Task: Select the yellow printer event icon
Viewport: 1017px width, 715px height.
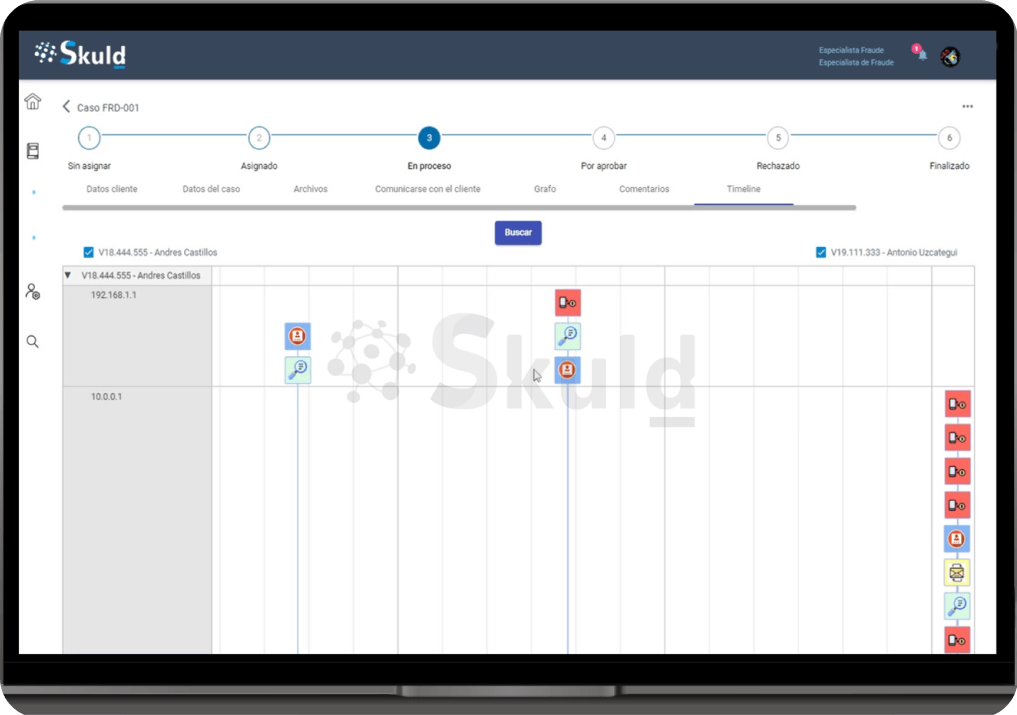Action: point(957,573)
